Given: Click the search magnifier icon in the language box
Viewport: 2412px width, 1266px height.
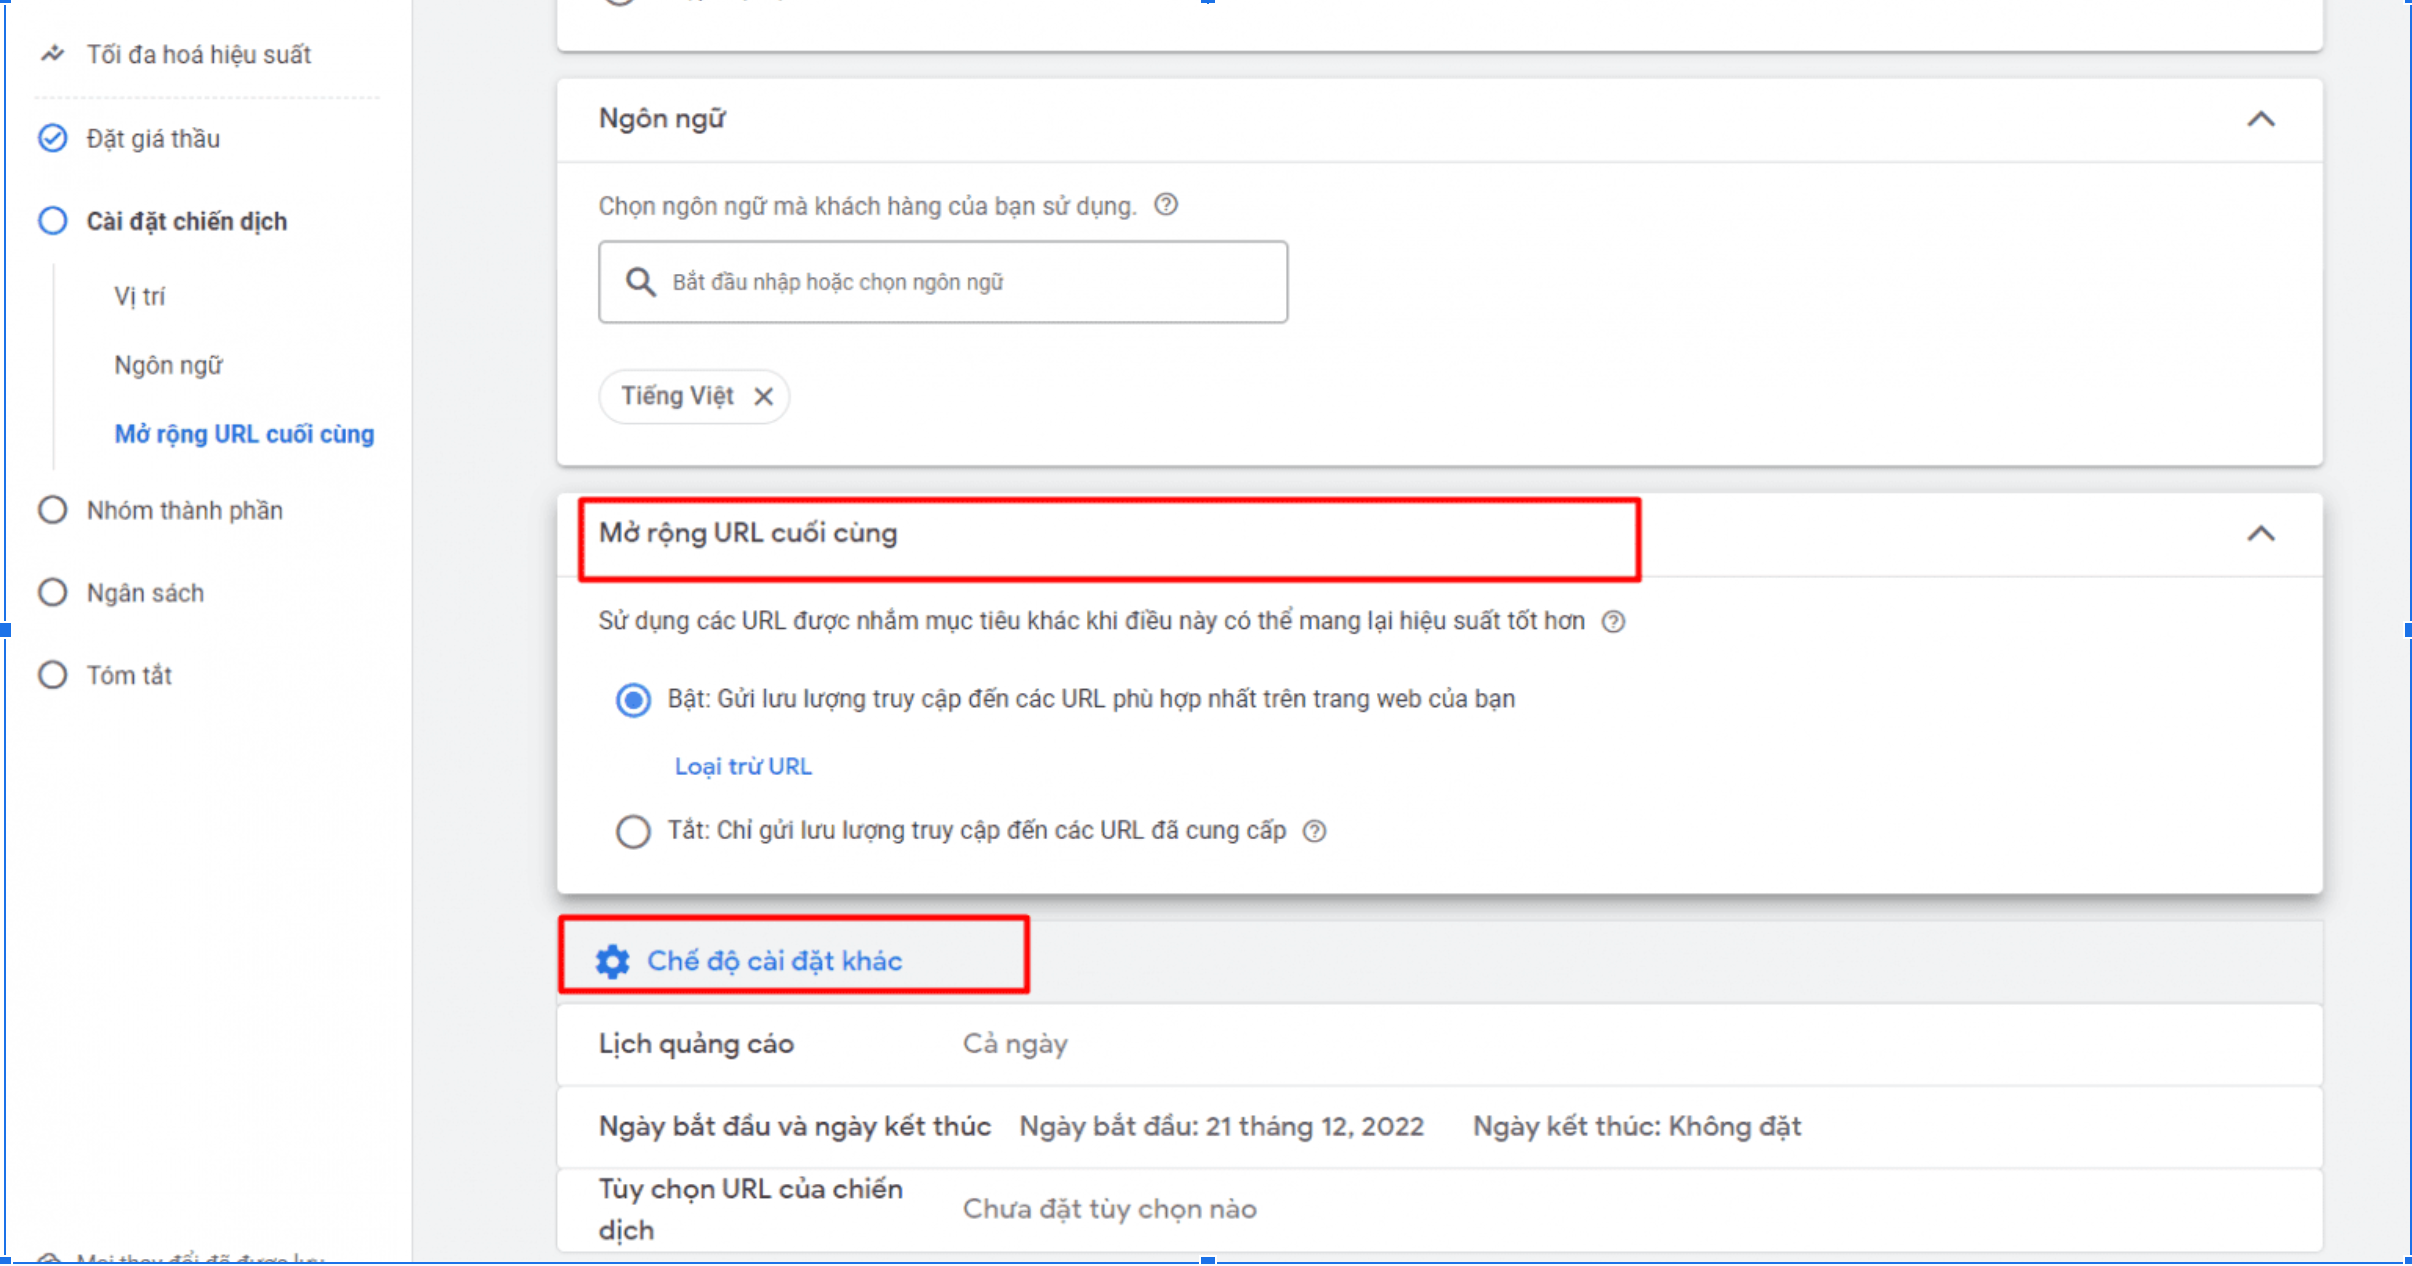Looking at the screenshot, I should [640, 282].
